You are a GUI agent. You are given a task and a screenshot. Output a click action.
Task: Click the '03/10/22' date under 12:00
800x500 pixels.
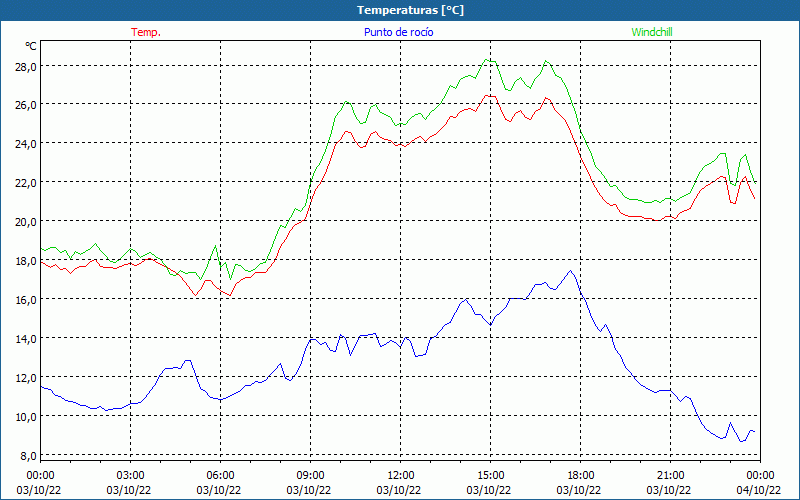[x=399, y=490]
